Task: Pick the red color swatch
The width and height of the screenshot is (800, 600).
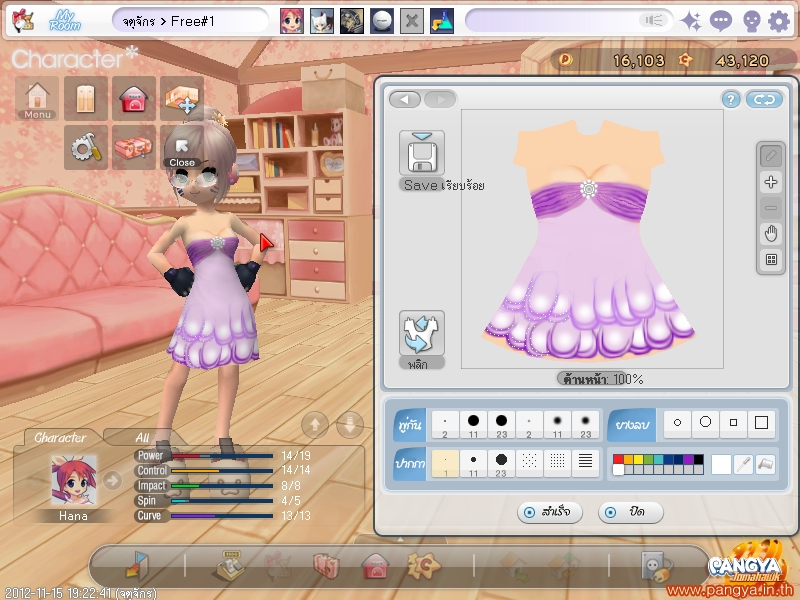Action: 618,459
